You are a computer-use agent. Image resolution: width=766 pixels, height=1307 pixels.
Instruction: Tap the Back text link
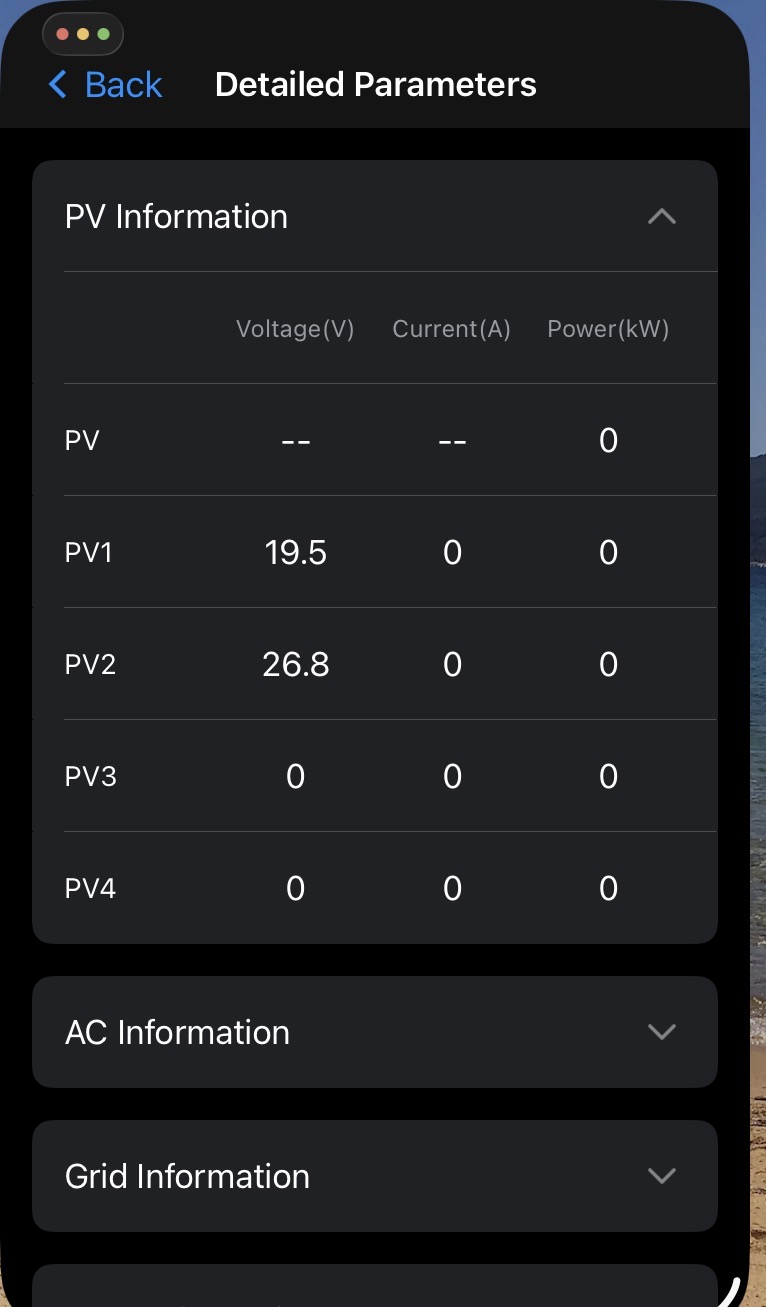coord(123,85)
